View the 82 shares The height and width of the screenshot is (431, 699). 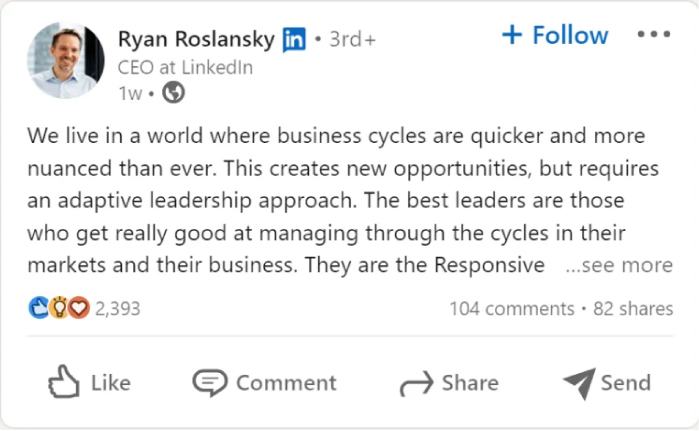[633, 309]
